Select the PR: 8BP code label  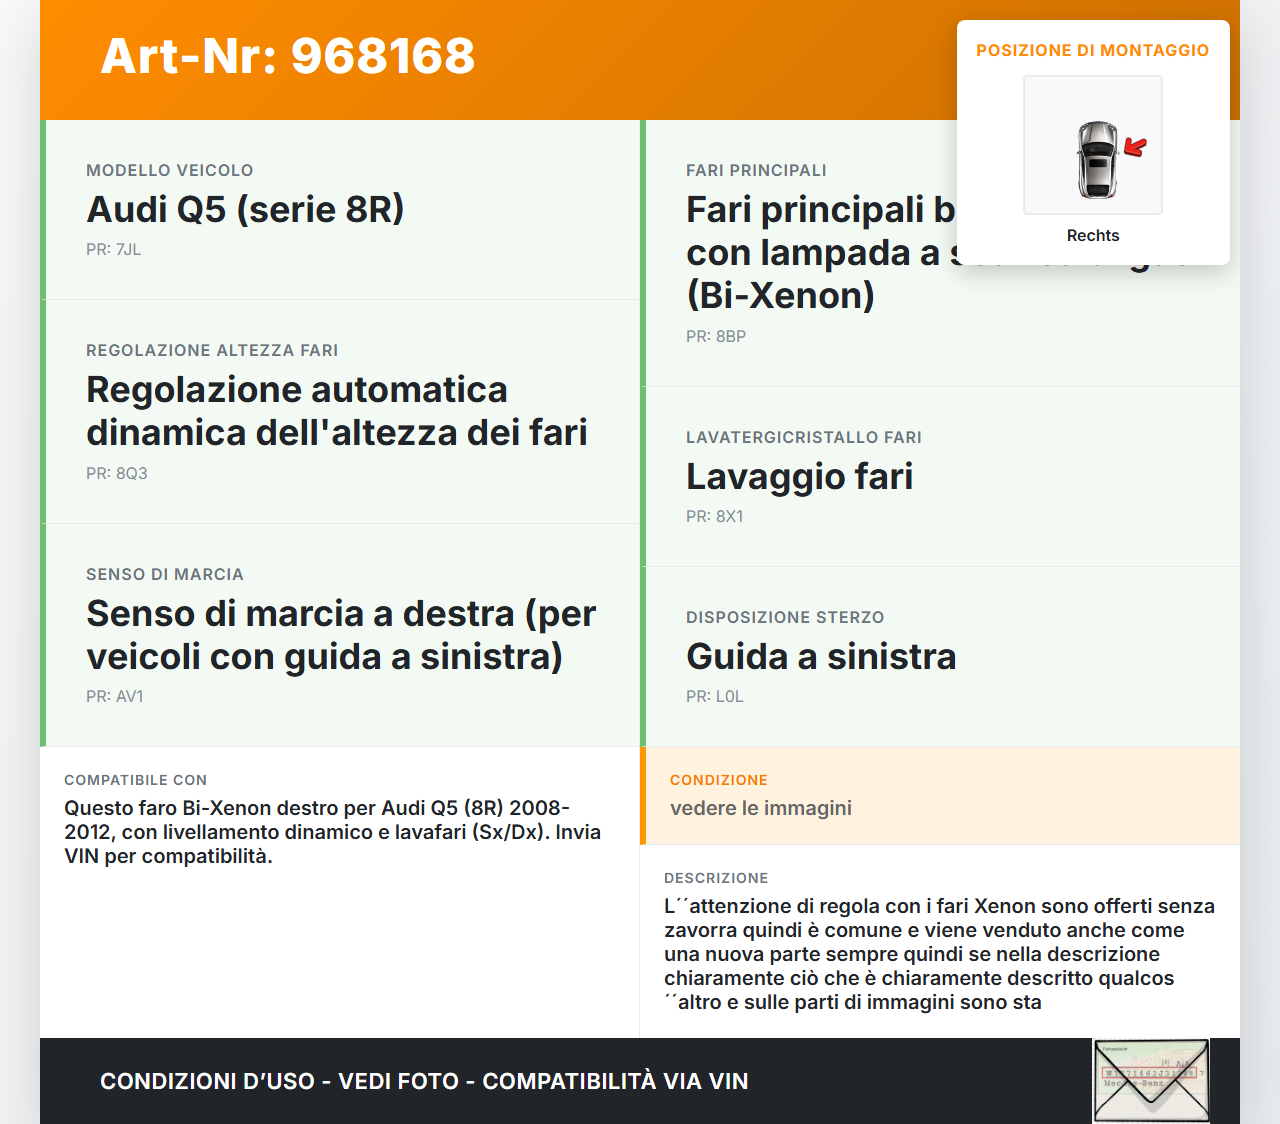pyautogui.click(x=715, y=336)
